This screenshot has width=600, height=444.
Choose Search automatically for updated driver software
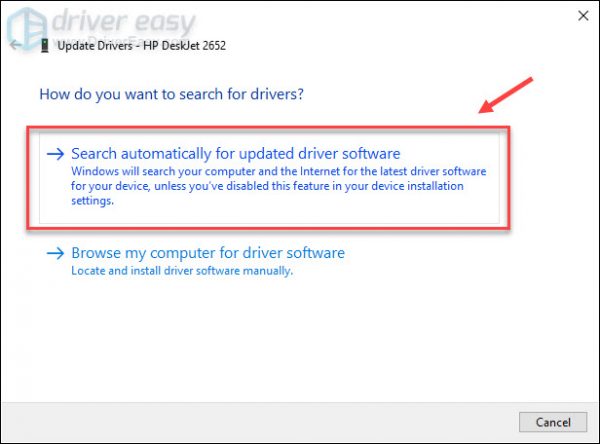pyautogui.click(x=235, y=153)
